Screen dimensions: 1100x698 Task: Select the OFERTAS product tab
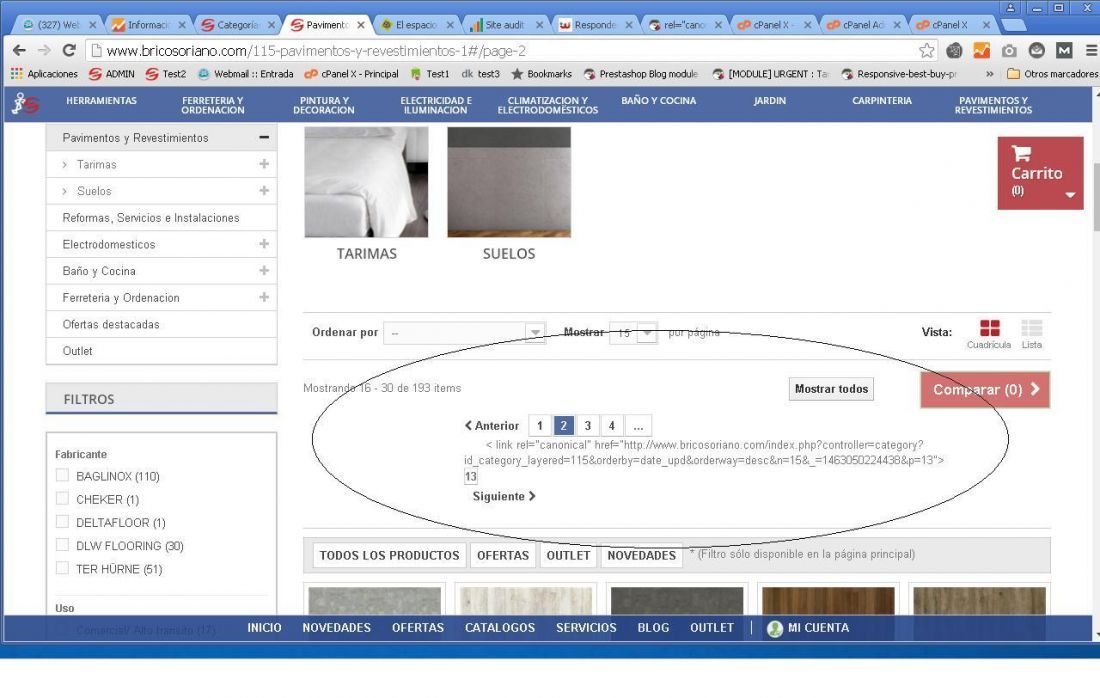click(503, 555)
